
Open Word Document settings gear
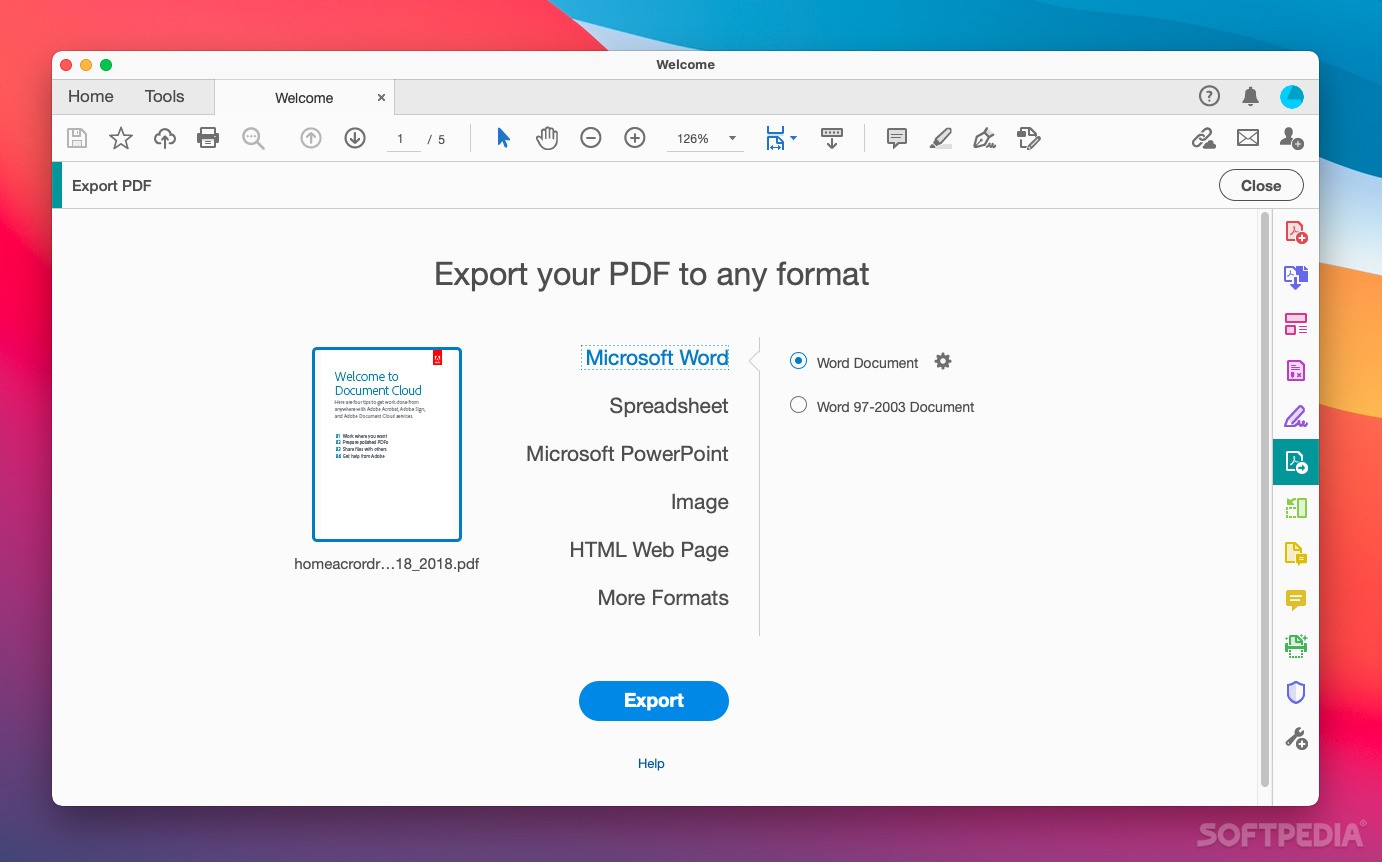[943, 362]
